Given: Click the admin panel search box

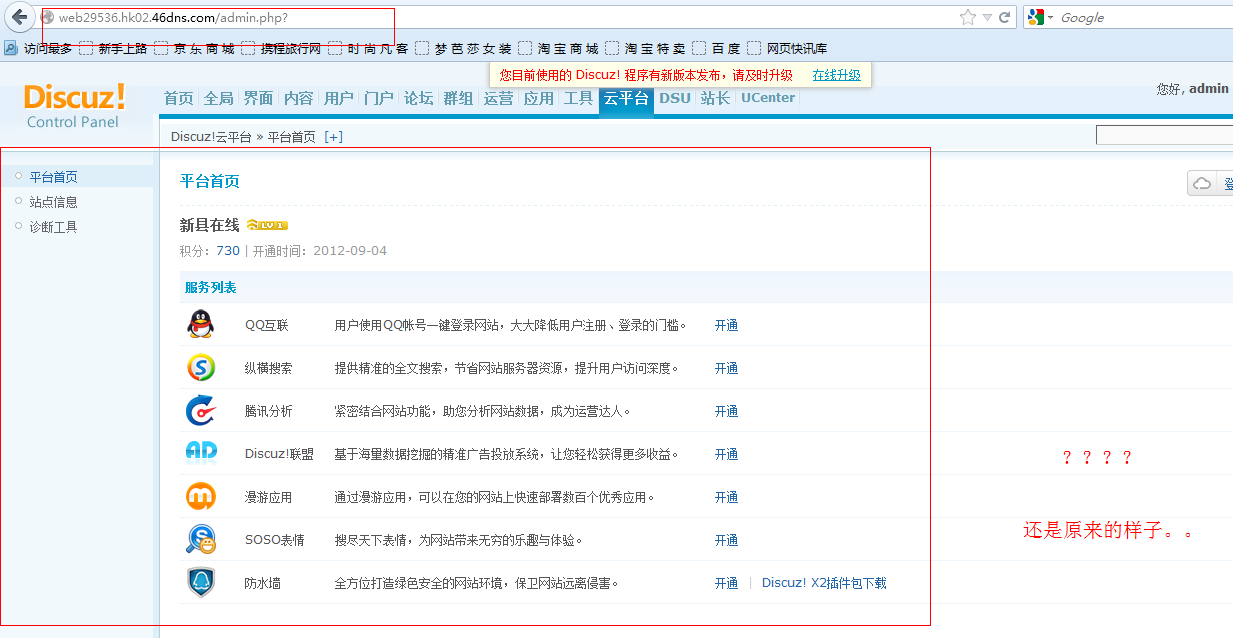Looking at the screenshot, I should 1164,135.
